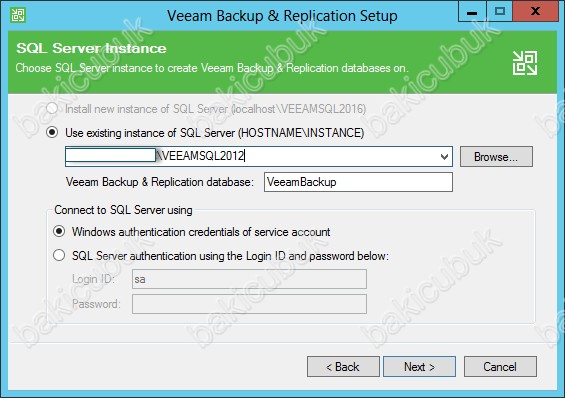Proceed with the Next button
The width and height of the screenshot is (565, 398).
tap(419, 367)
